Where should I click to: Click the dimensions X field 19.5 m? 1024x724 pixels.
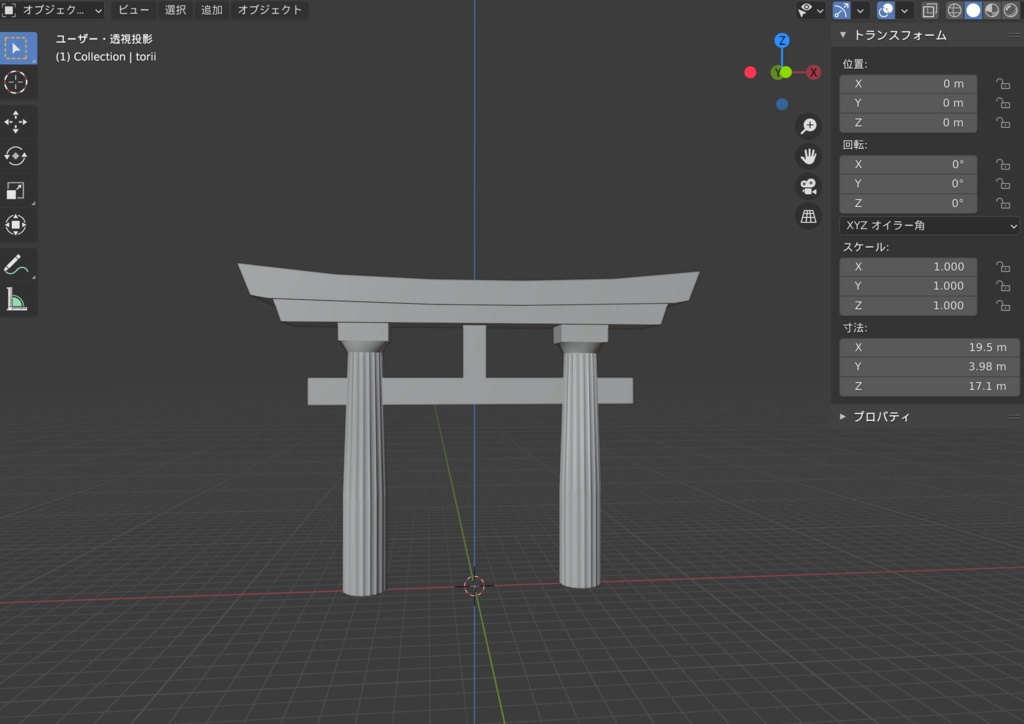(x=929, y=347)
